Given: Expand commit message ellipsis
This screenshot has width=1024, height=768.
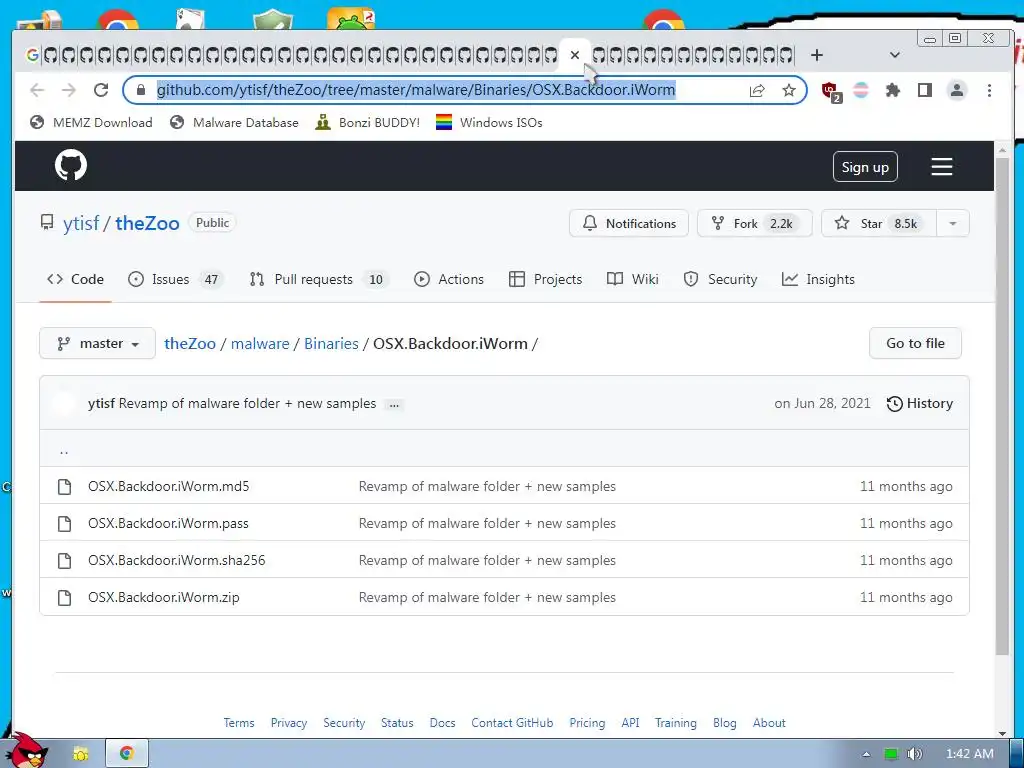Looking at the screenshot, I should [x=394, y=405].
